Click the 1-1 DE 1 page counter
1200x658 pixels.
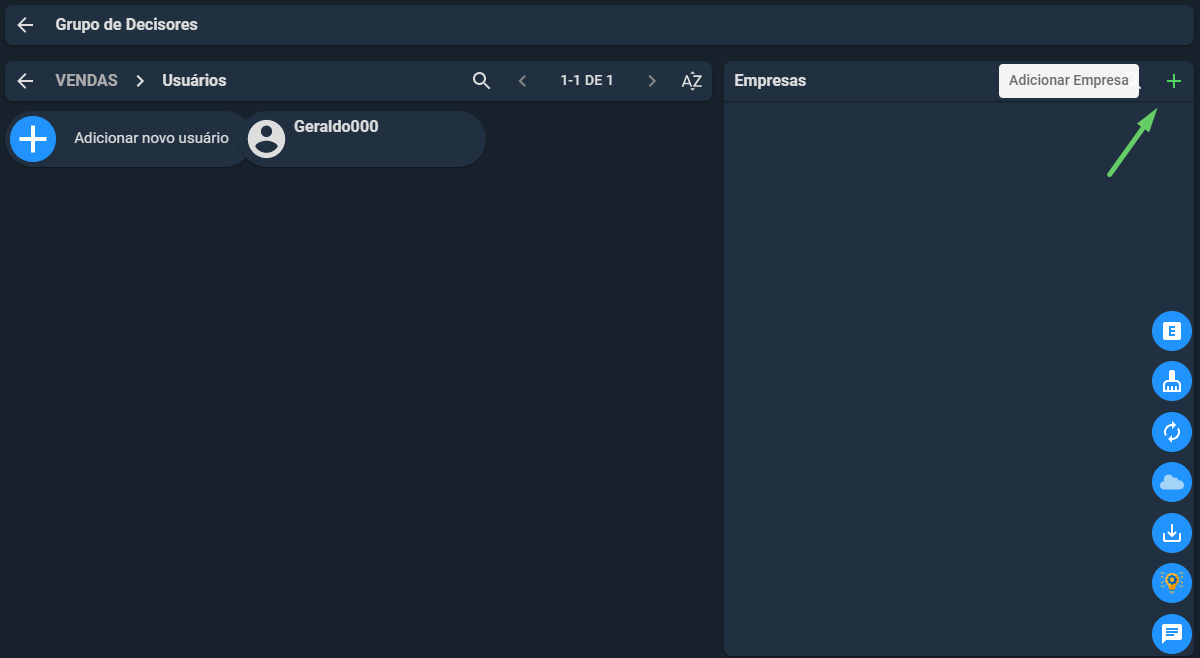click(x=587, y=81)
